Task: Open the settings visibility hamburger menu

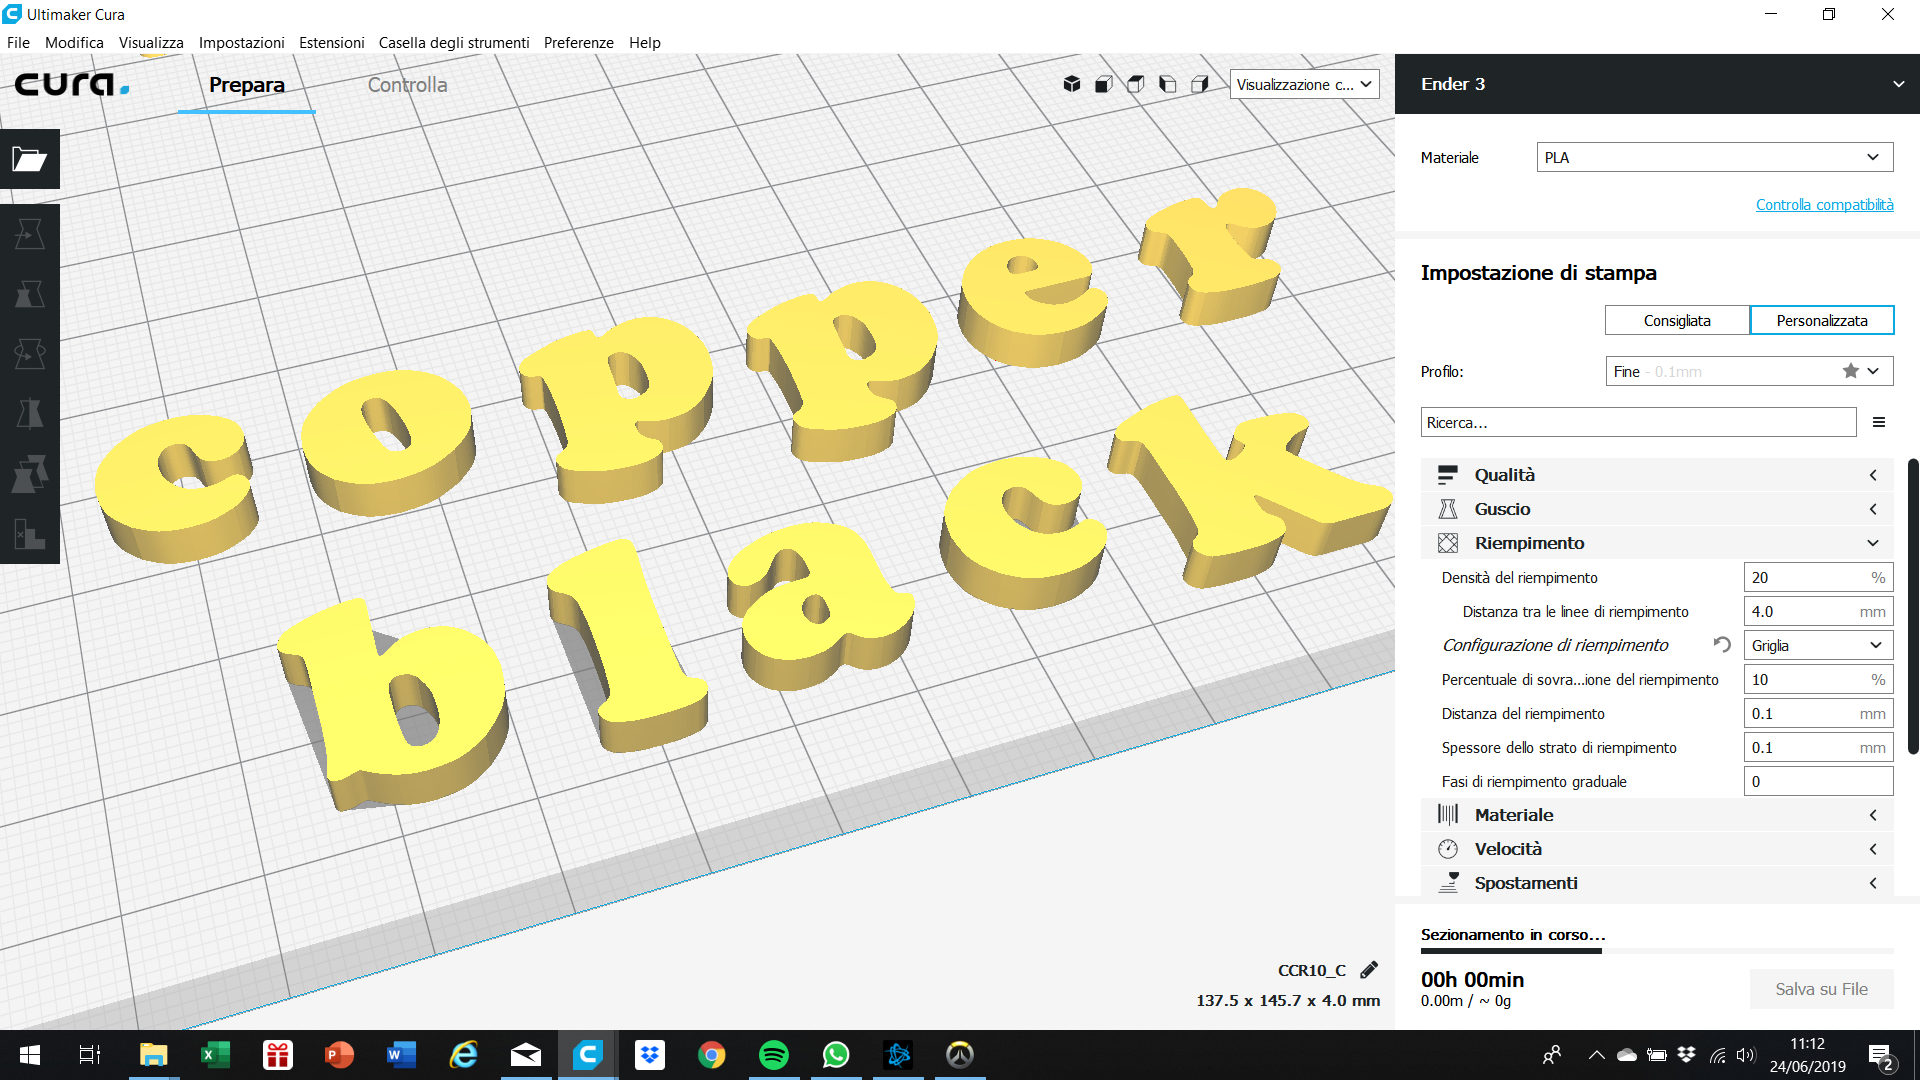Action: point(1879,422)
